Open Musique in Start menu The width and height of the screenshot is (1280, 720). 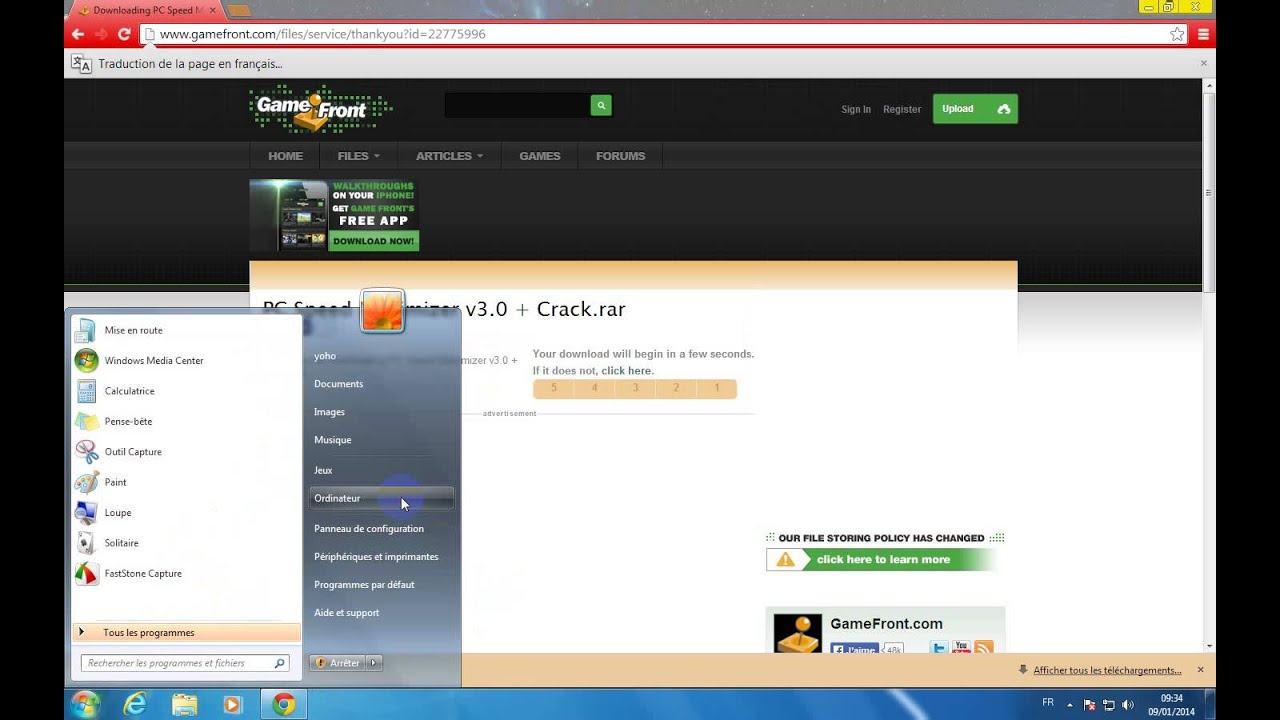381,440
